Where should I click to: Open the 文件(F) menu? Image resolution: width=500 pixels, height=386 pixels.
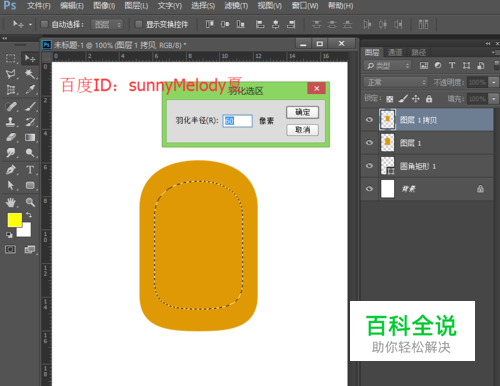tap(38, 6)
